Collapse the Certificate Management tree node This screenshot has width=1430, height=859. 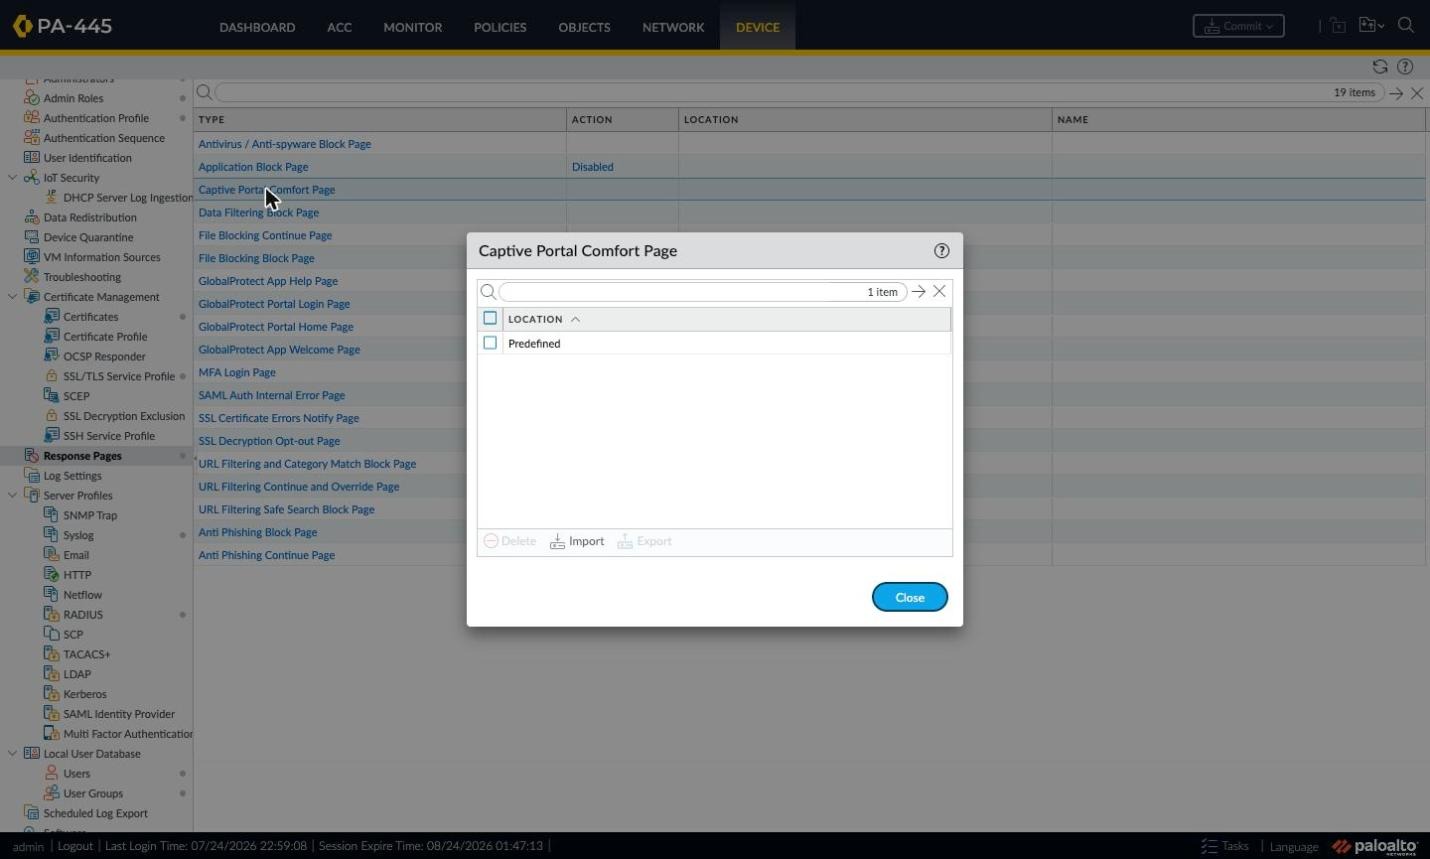(12, 297)
